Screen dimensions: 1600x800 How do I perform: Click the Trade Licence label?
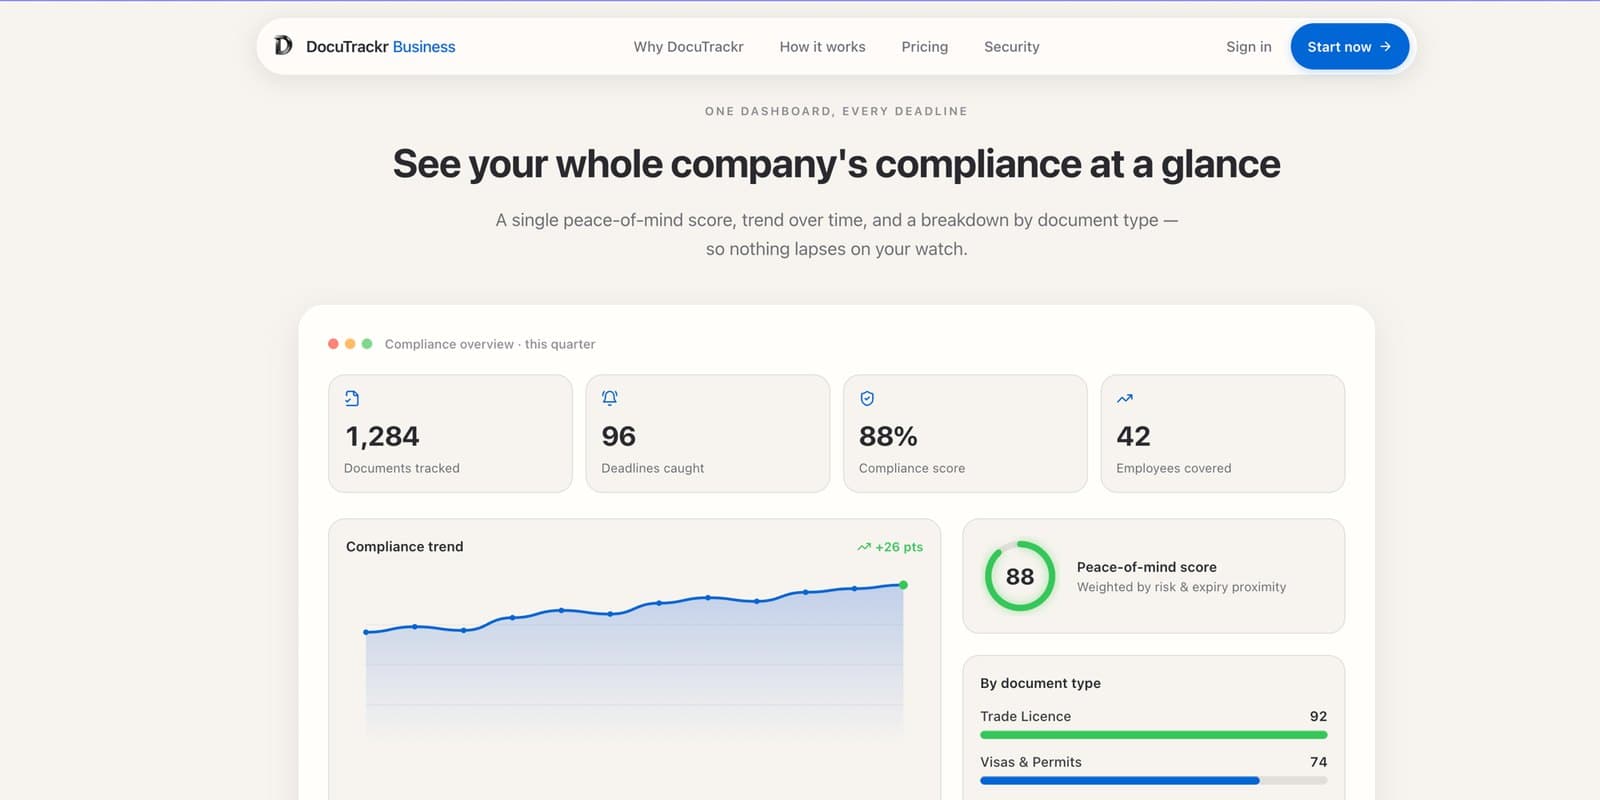pos(1025,716)
